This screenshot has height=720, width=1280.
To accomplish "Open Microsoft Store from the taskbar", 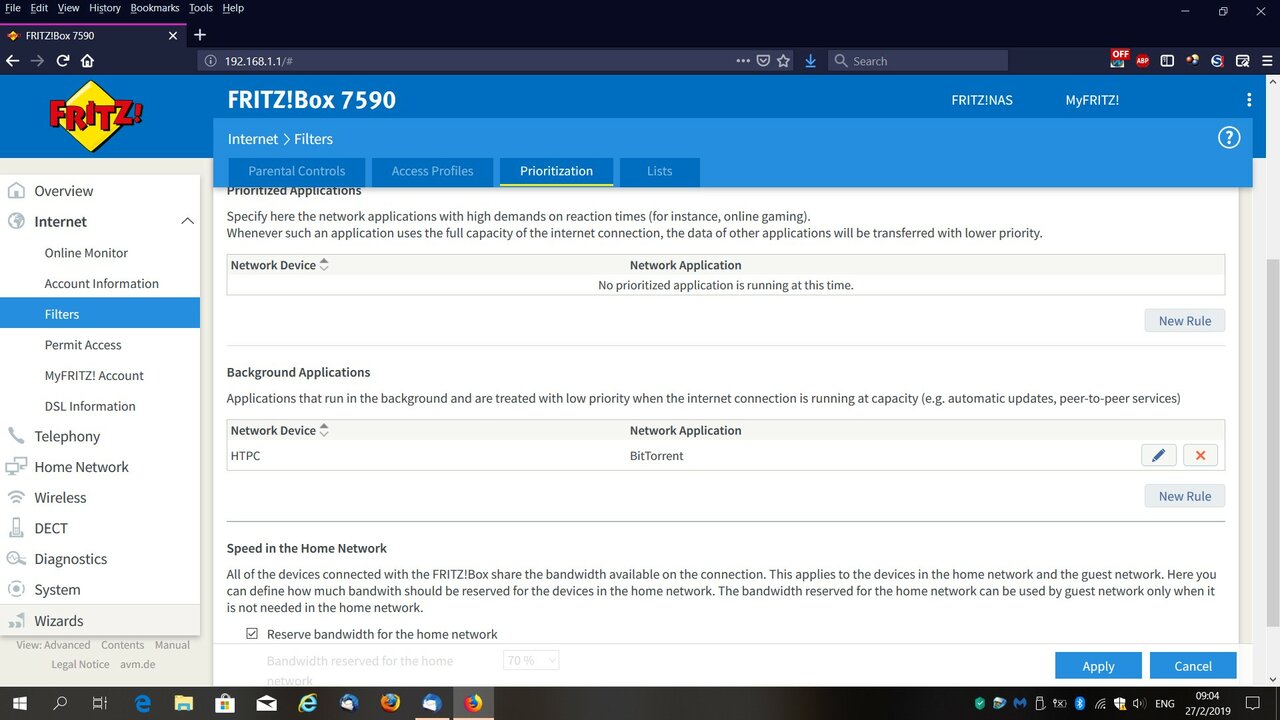I will click(225, 703).
